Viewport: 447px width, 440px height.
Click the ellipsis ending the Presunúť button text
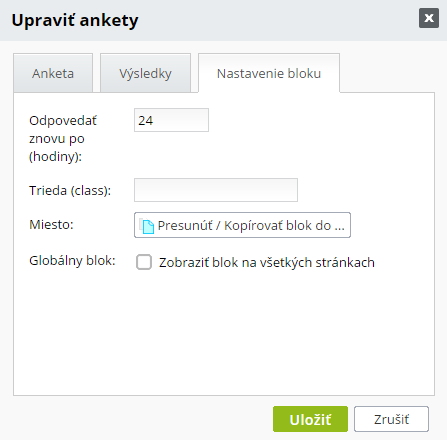(x=339, y=229)
